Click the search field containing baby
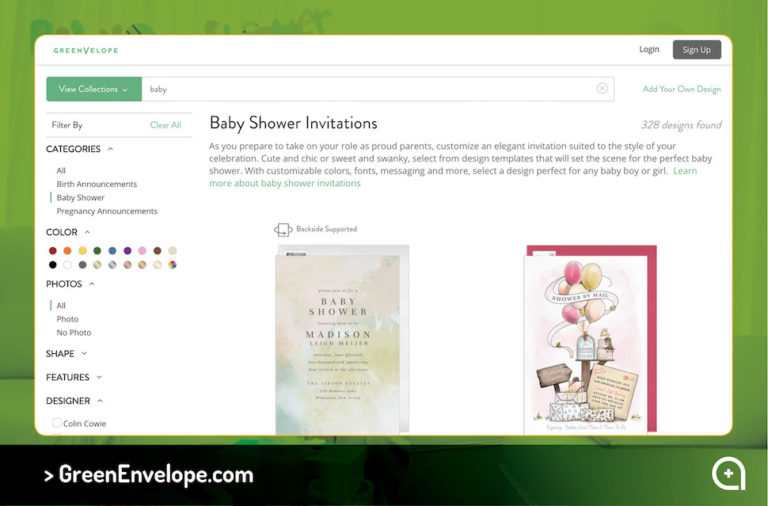Image resolution: width=768 pixels, height=506 pixels. pos(378,89)
